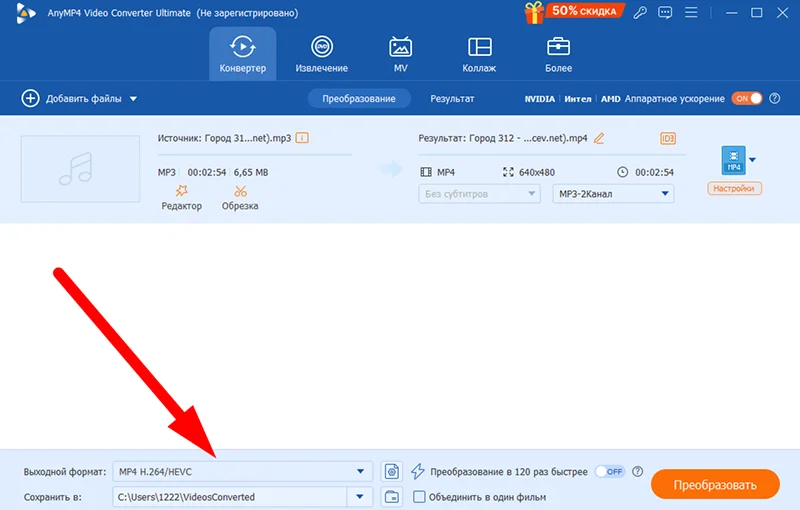Expand the Добавить файлы dropdown arrow
Viewport: 800px width, 510px height.
point(133,99)
